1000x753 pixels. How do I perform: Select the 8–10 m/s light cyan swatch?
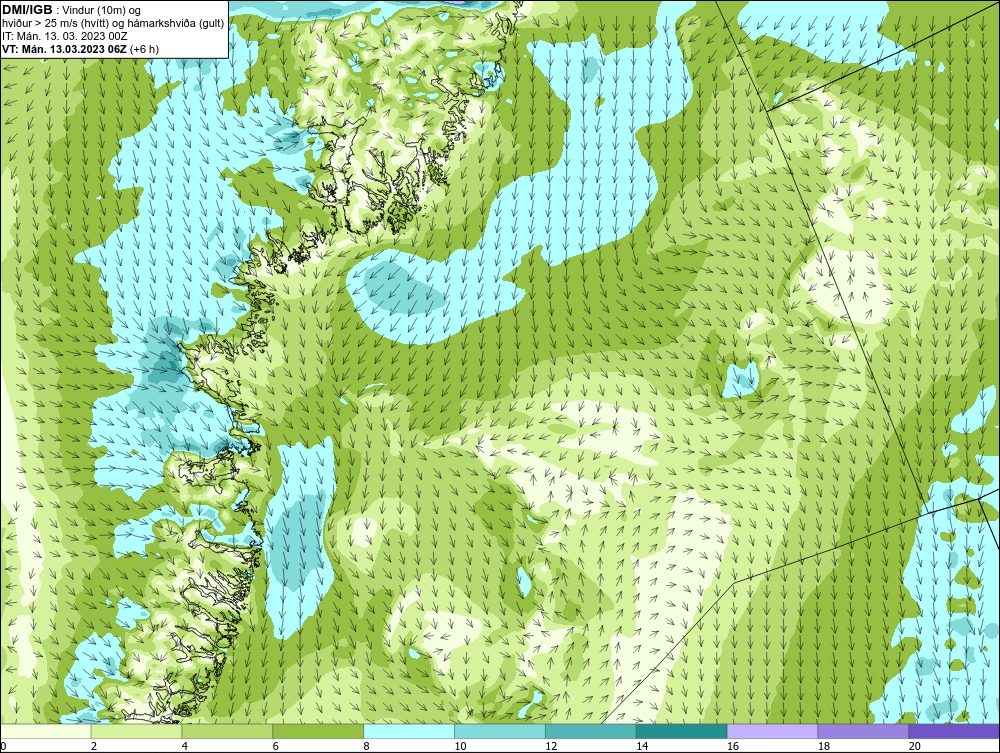click(x=409, y=731)
